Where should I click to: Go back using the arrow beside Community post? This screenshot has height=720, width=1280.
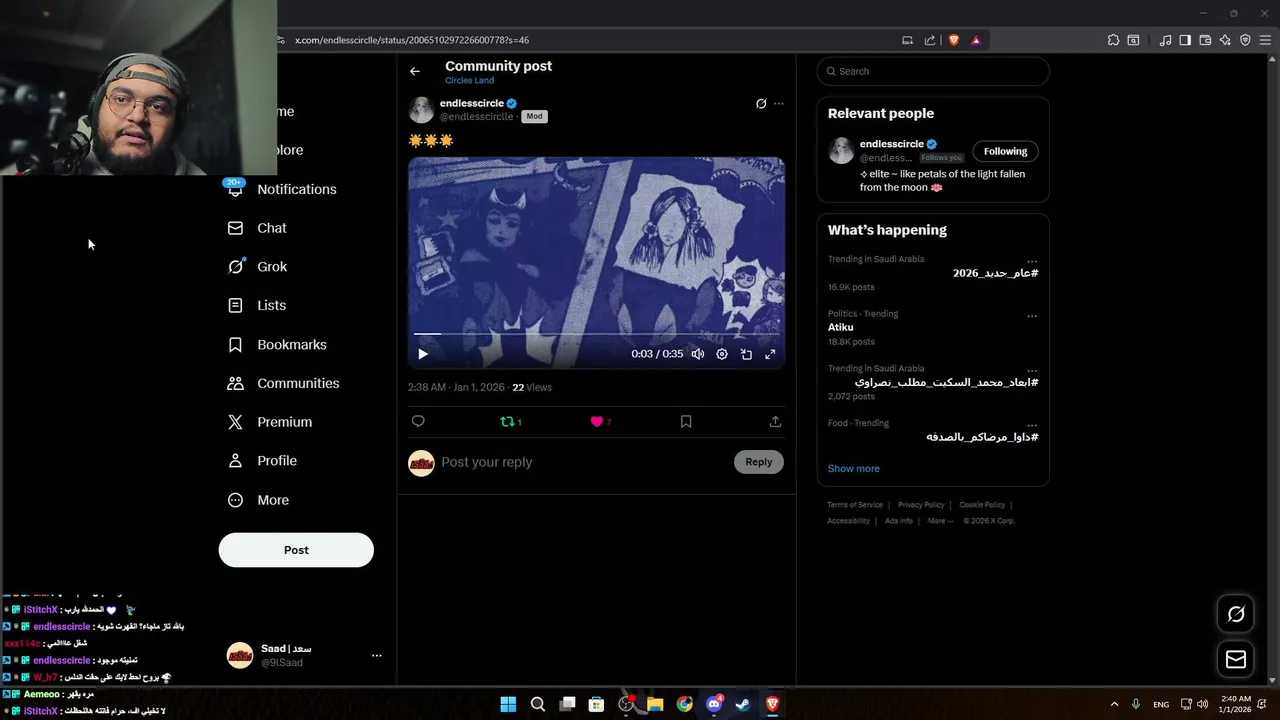414,71
